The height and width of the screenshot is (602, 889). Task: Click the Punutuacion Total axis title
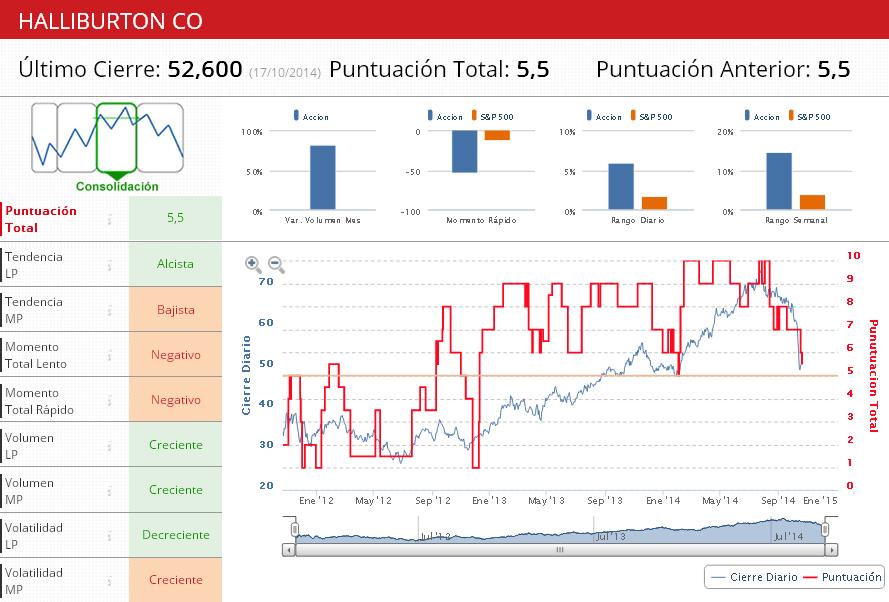coord(873,375)
